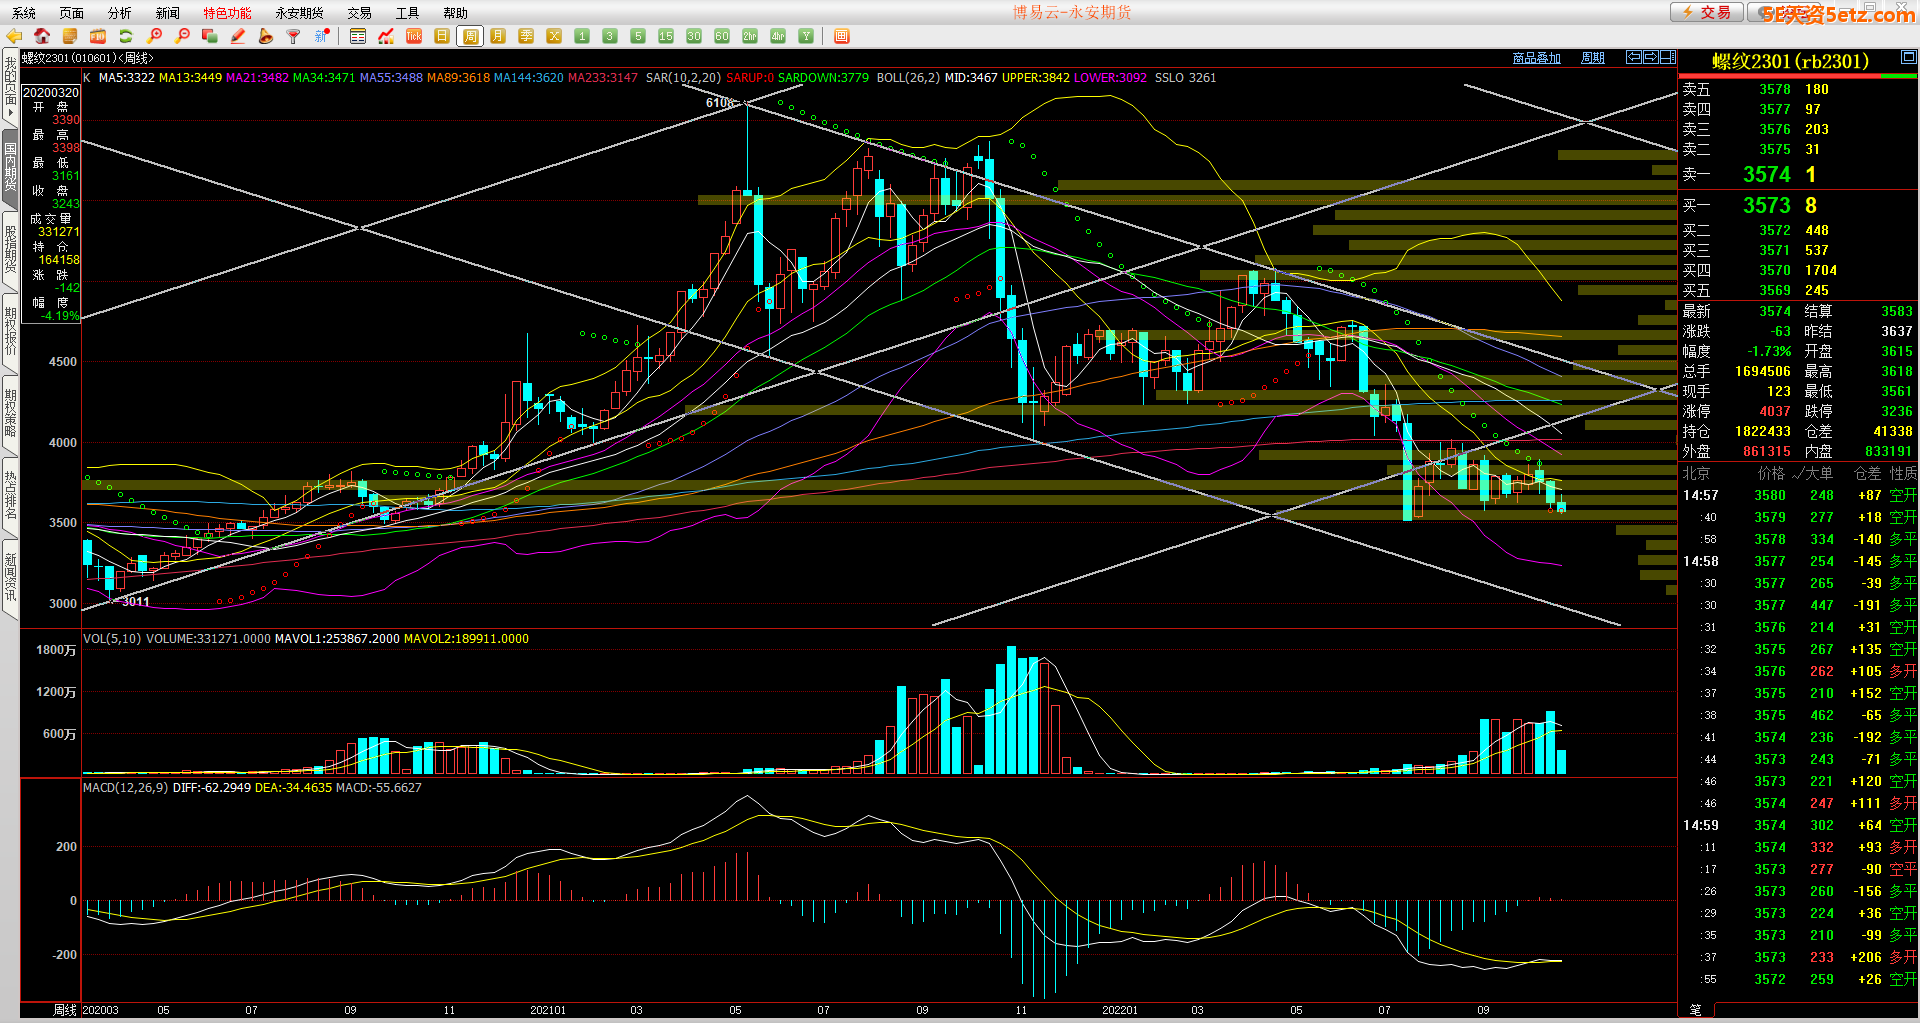Open the quote list table icon
The image size is (1920, 1023).
[358, 36]
